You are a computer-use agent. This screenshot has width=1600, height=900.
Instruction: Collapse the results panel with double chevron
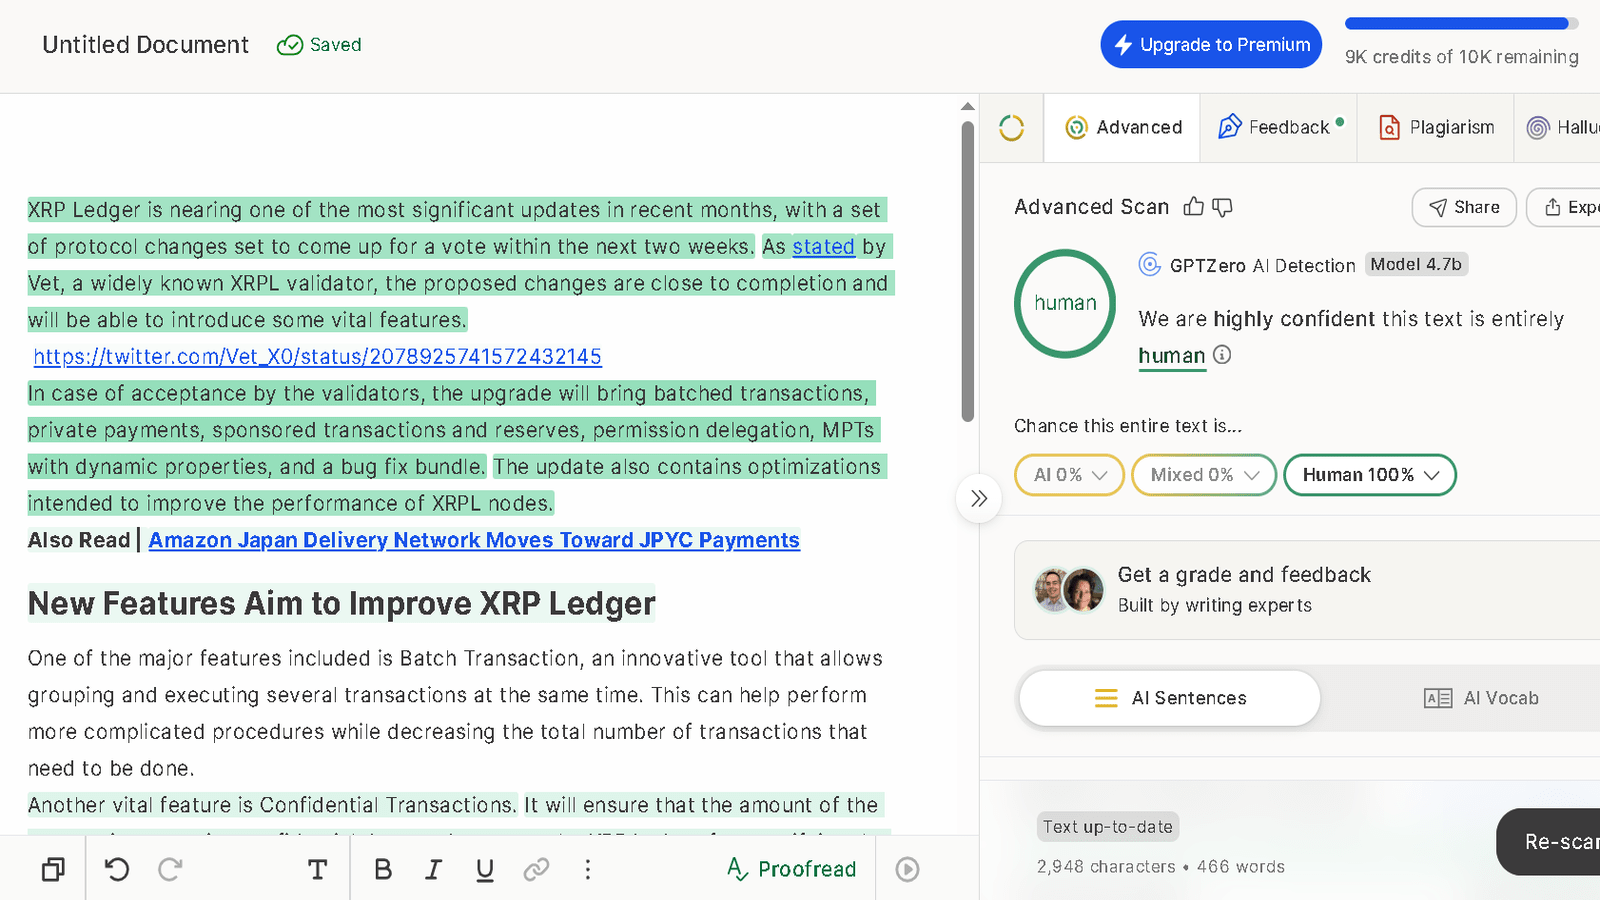click(x=979, y=498)
